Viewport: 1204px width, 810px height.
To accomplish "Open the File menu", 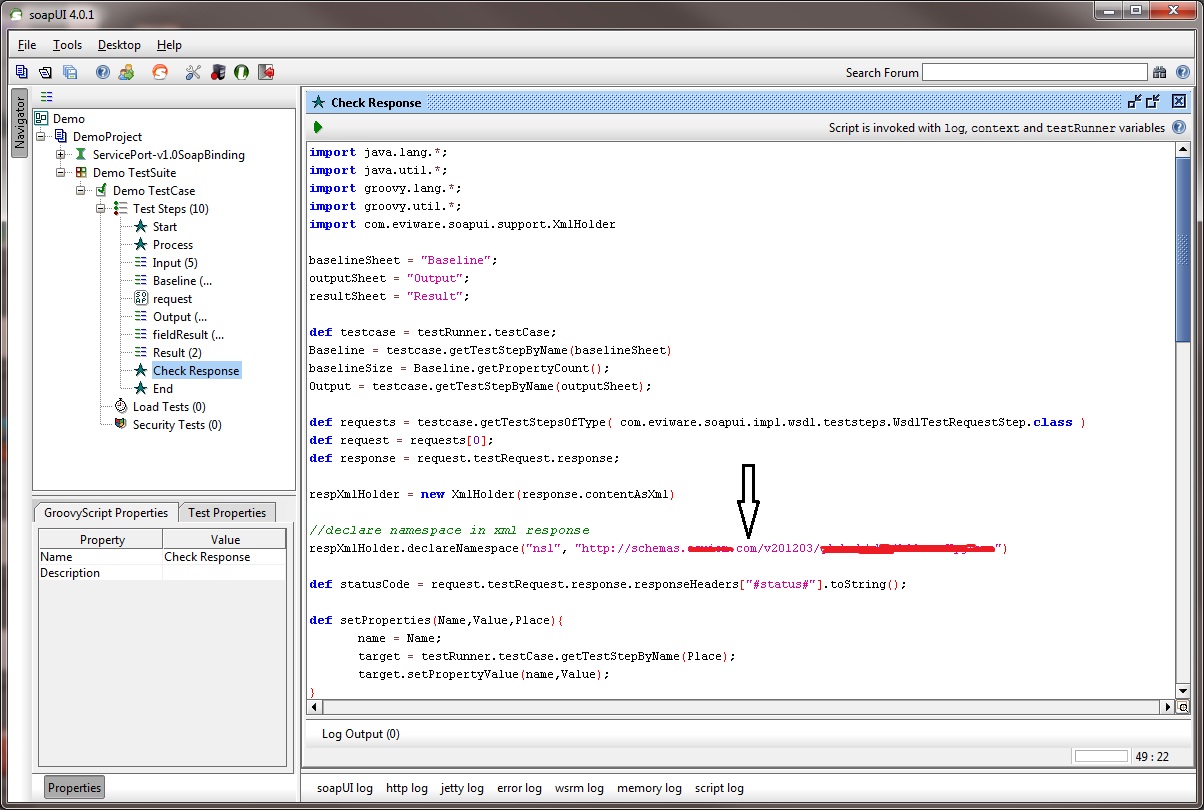I will pyautogui.click(x=27, y=45).
